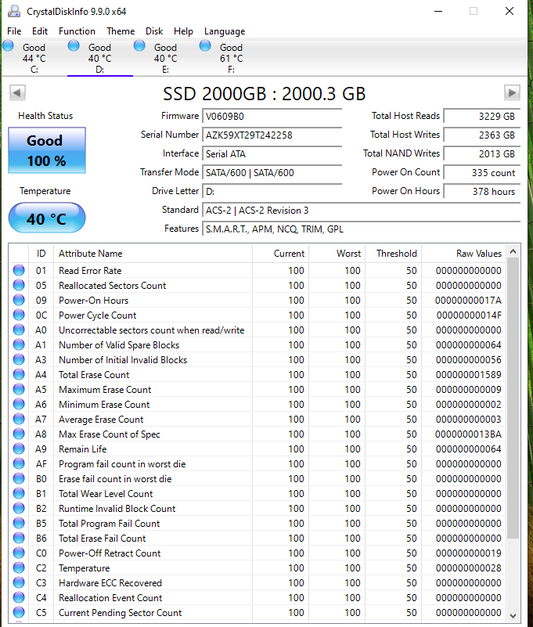Click the CrystalDiskInfo app icon in title bar

pyautogui.click(x=14, y=11)
